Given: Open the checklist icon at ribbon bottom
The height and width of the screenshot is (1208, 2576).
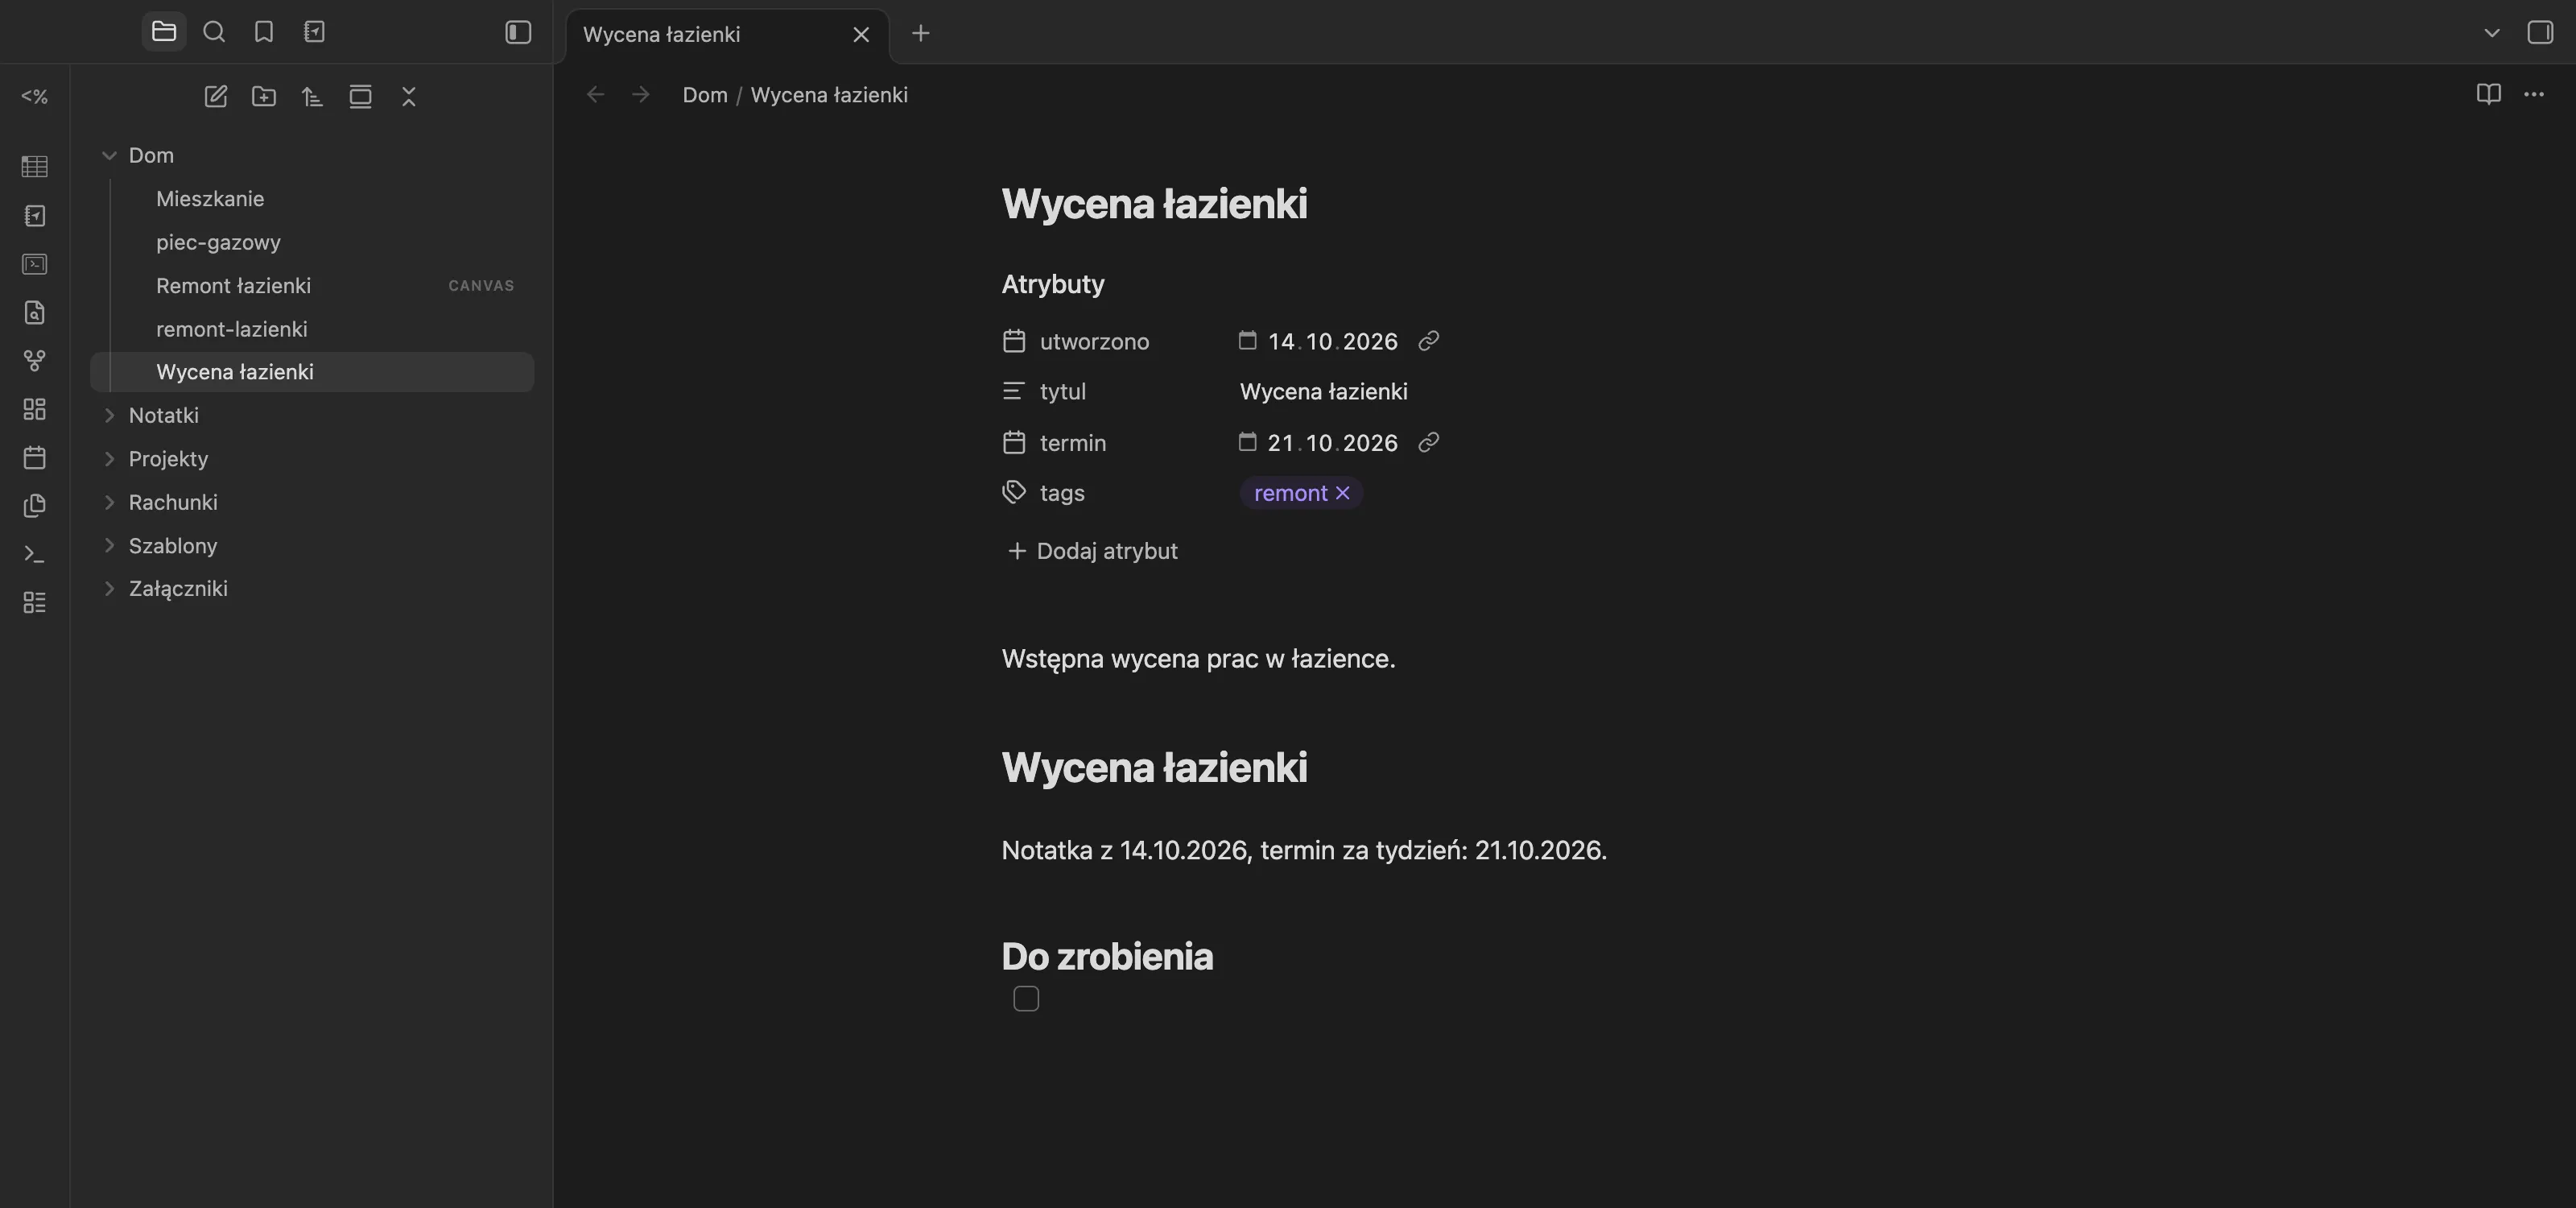Looking at the screenshot, I should coord(35,602).
